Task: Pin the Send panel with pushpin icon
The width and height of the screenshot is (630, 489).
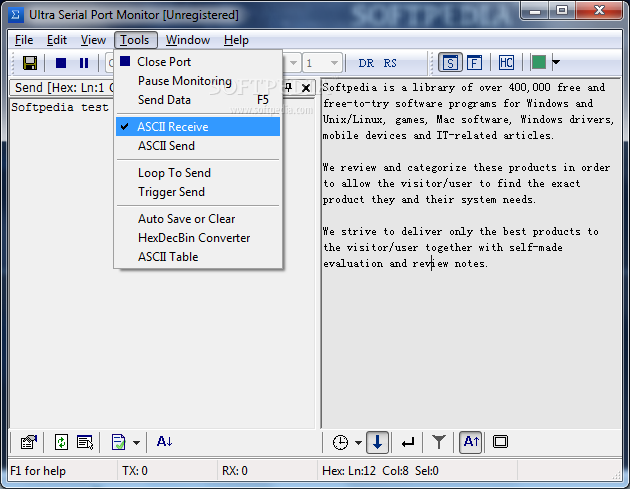Action: [x=288, y=87]
